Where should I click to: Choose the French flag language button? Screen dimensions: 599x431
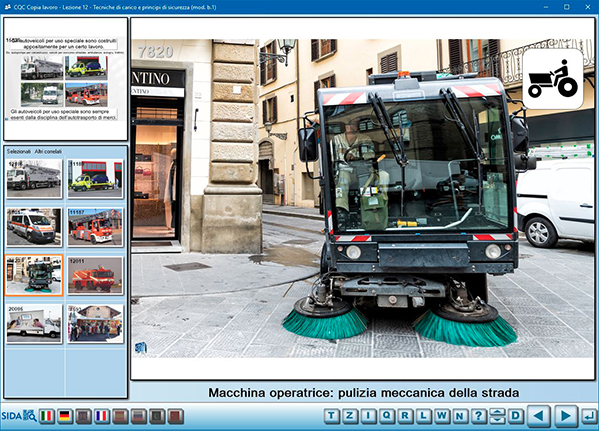tap(102, 416)
